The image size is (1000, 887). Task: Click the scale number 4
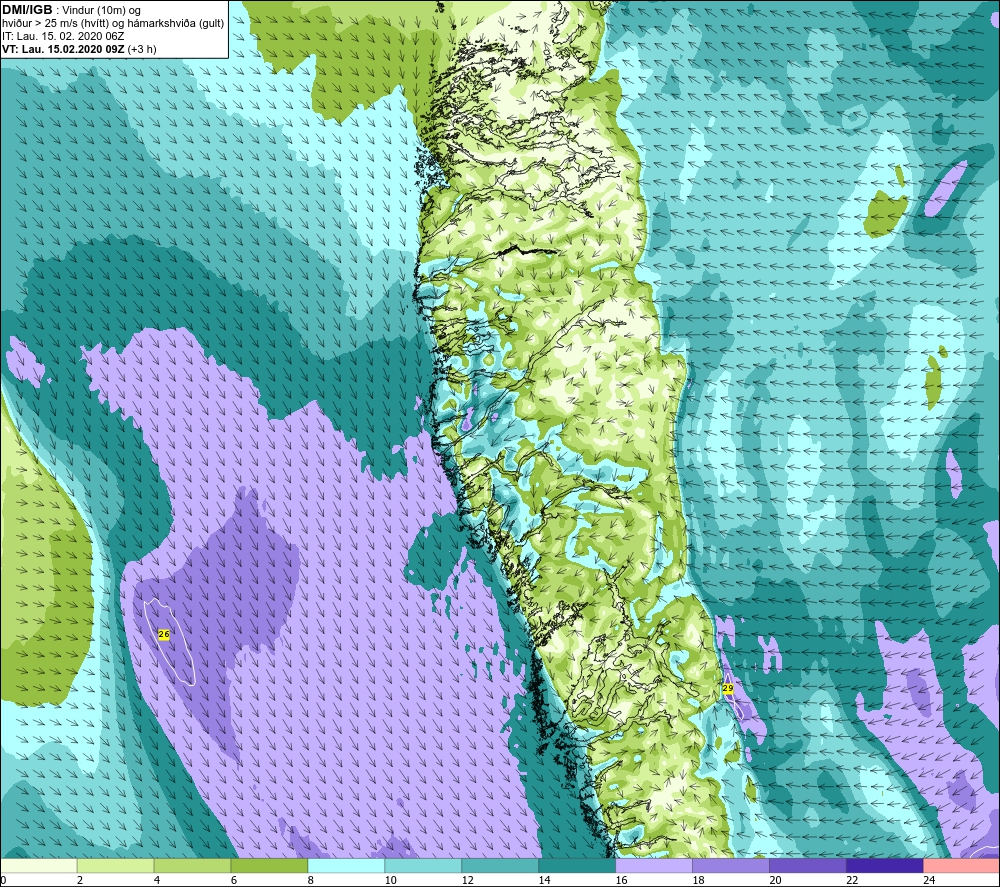[157, 881]
